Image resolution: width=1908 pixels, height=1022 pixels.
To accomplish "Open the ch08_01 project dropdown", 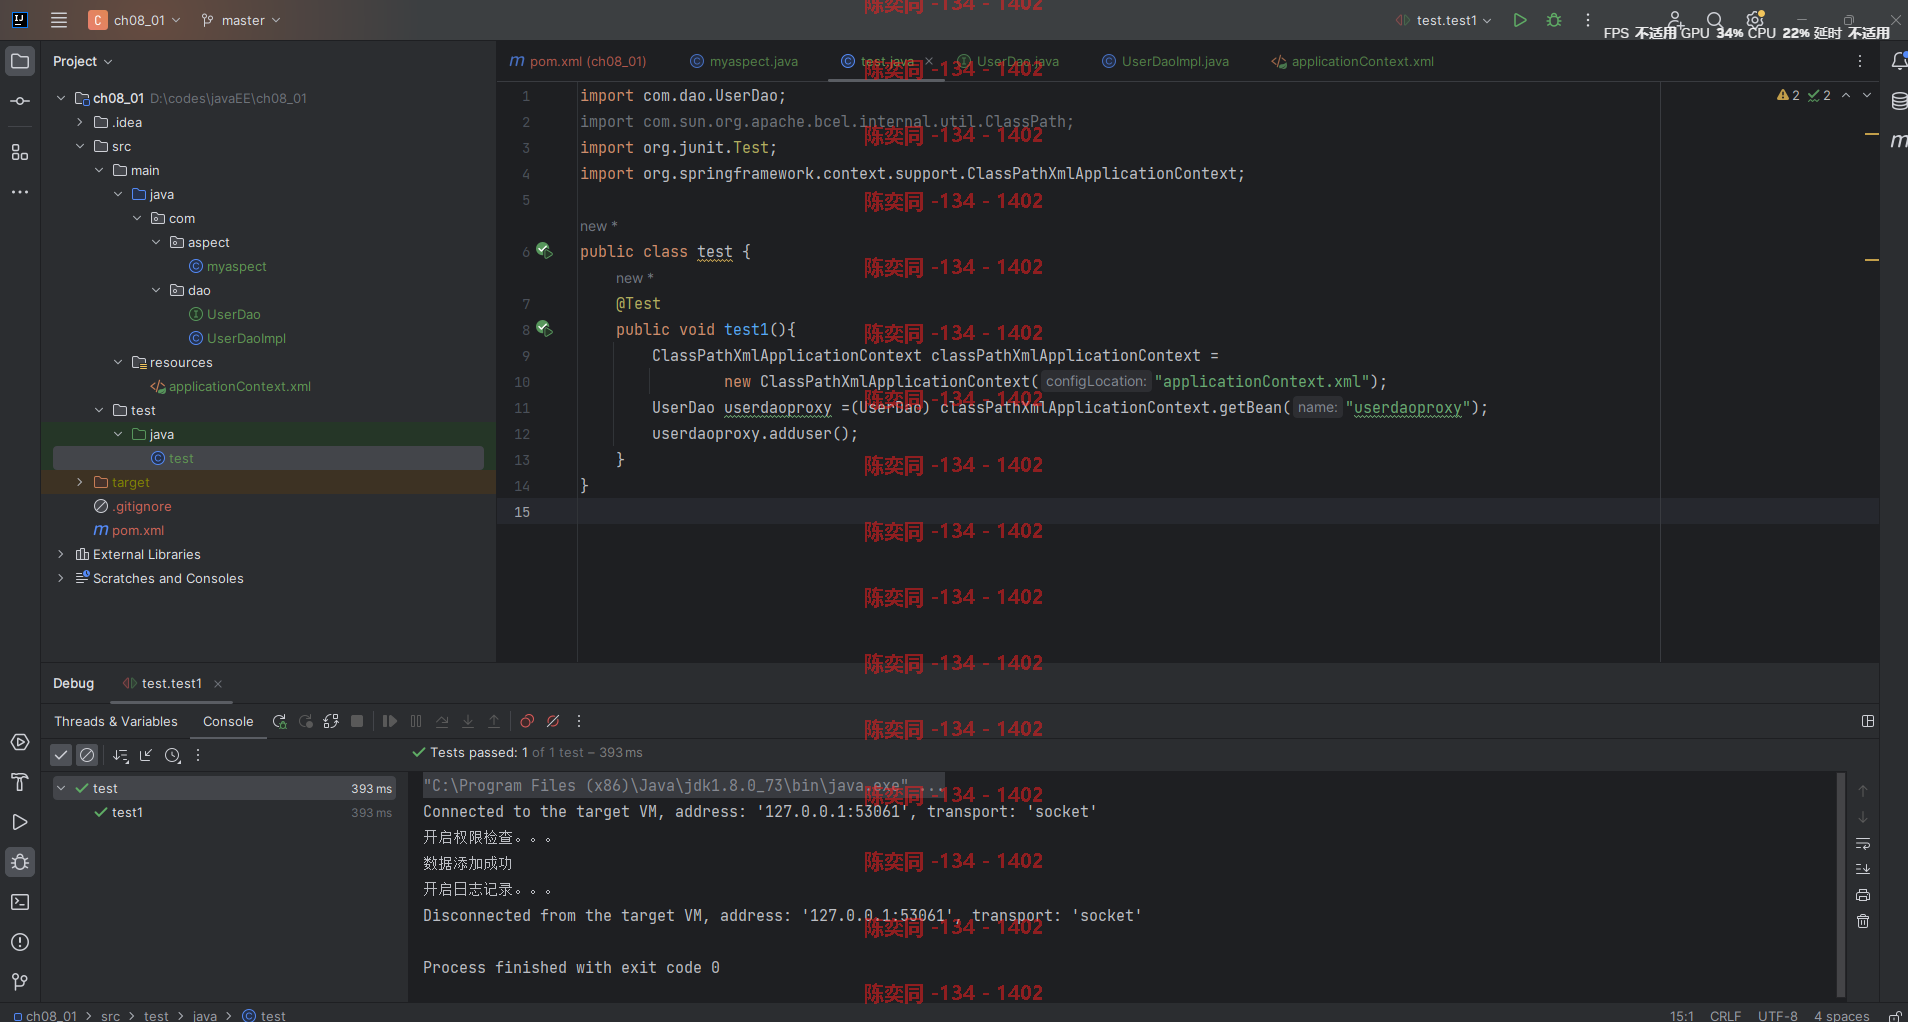I will pos(135,20).
